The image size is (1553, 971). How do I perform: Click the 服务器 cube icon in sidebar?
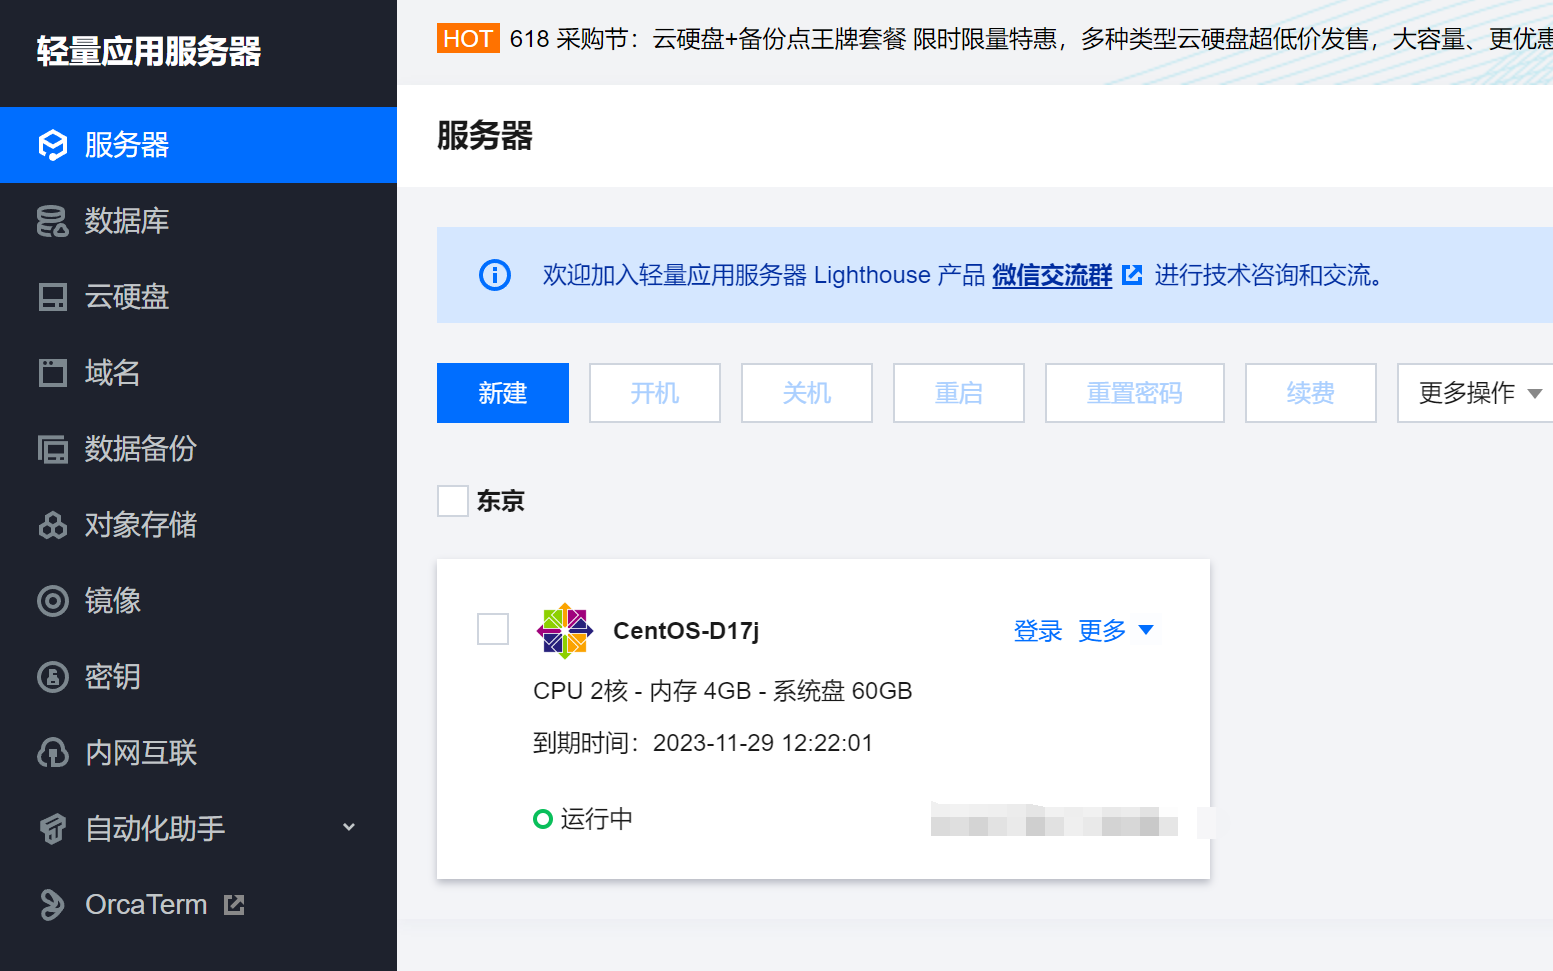(52, 145)
